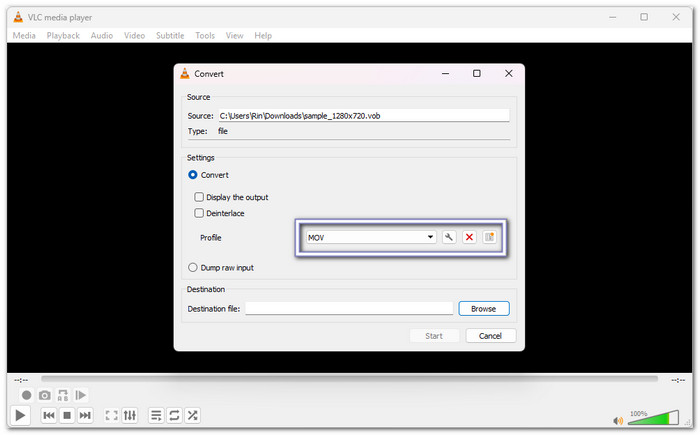Click the frame-by-frame step icon
Viewport: 700px width, 435px height.
80,395
